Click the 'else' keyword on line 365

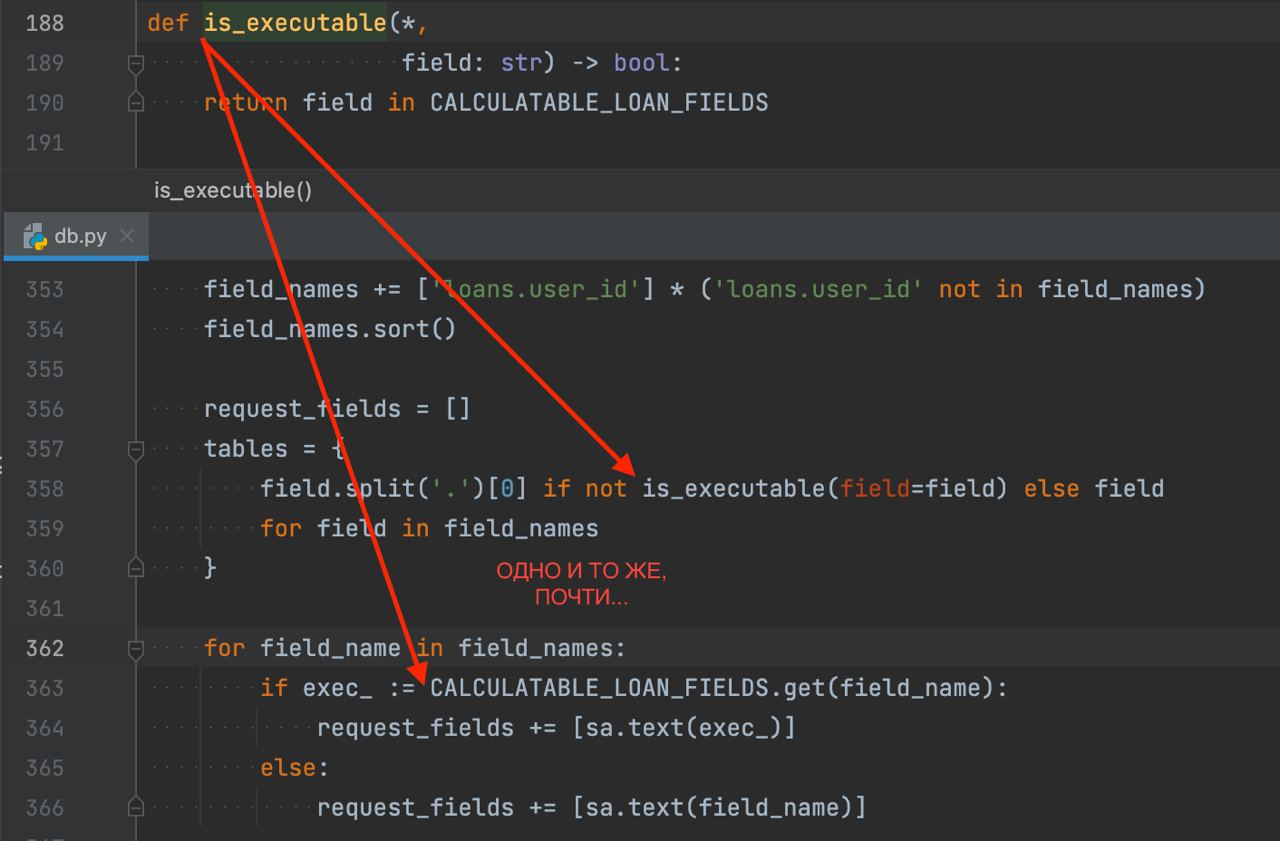pyautogui.click(x=288, y=767)
